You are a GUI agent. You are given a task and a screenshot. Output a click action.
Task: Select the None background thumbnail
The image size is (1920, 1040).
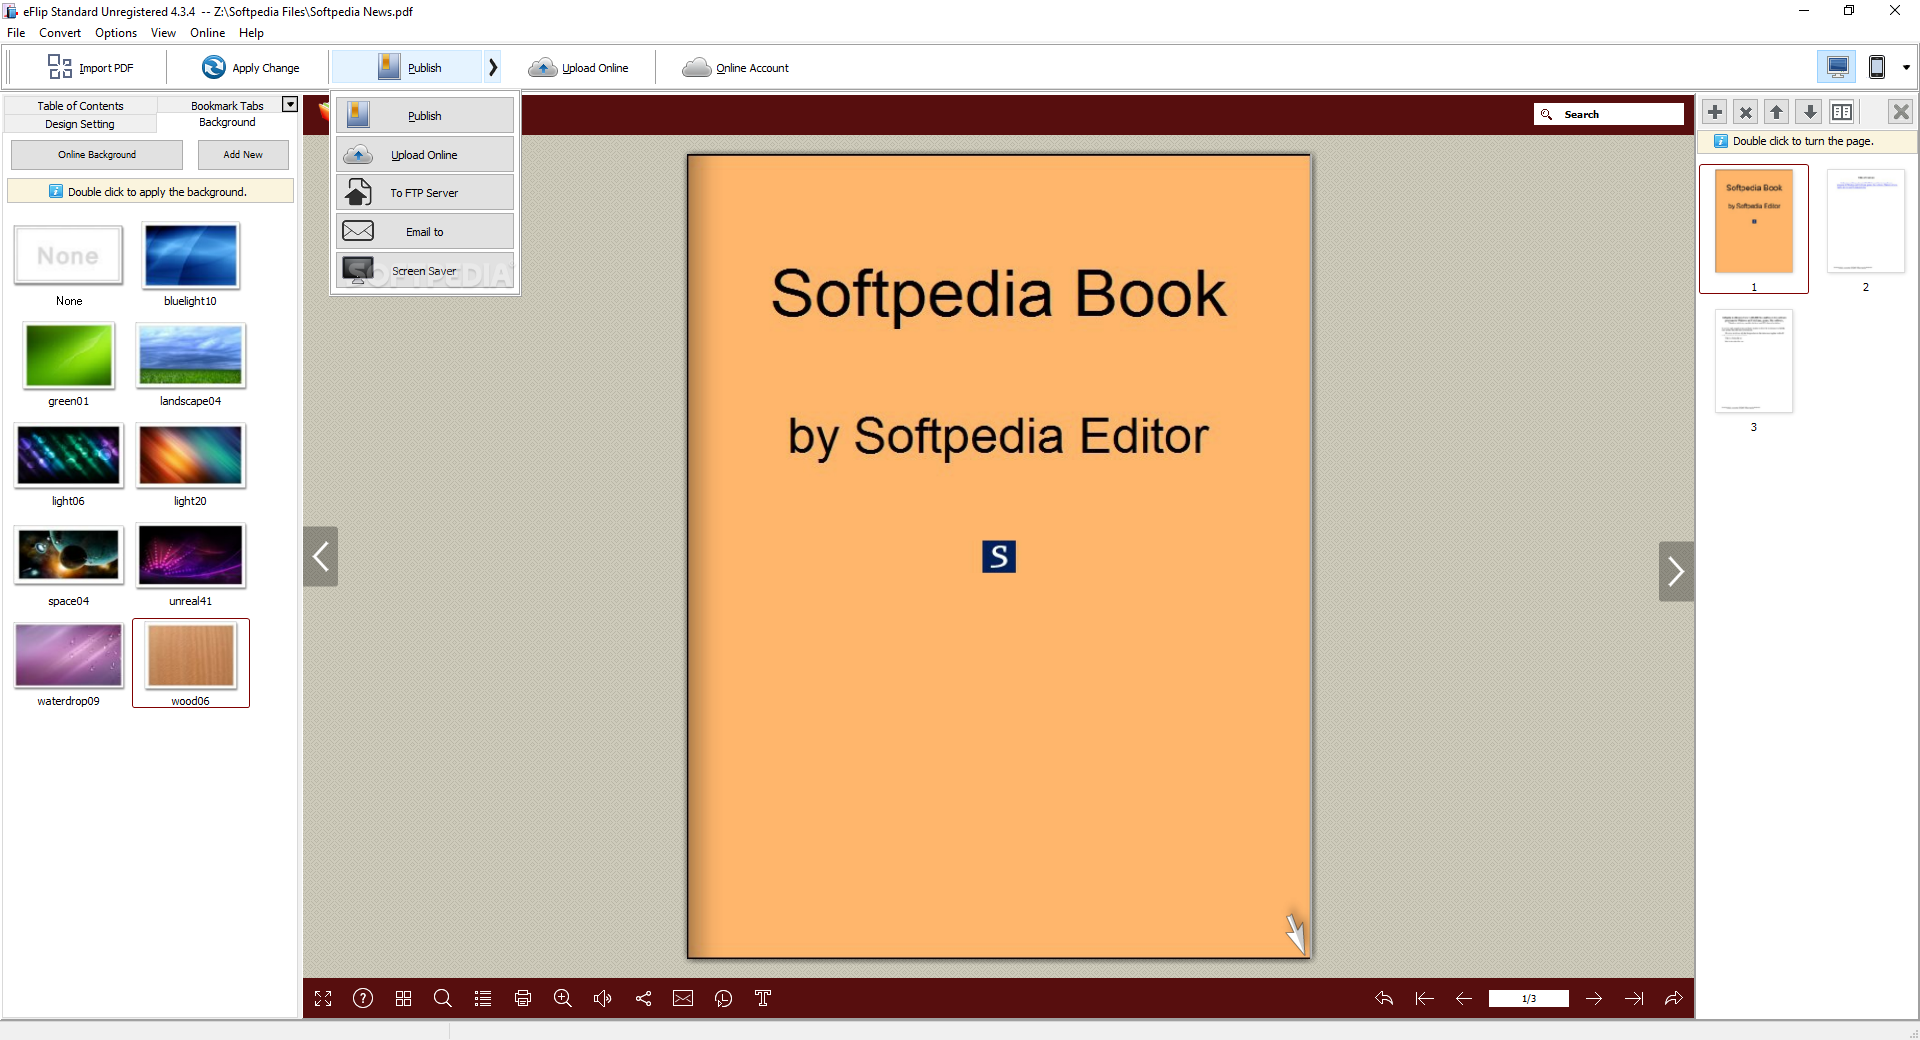[69, 256]
